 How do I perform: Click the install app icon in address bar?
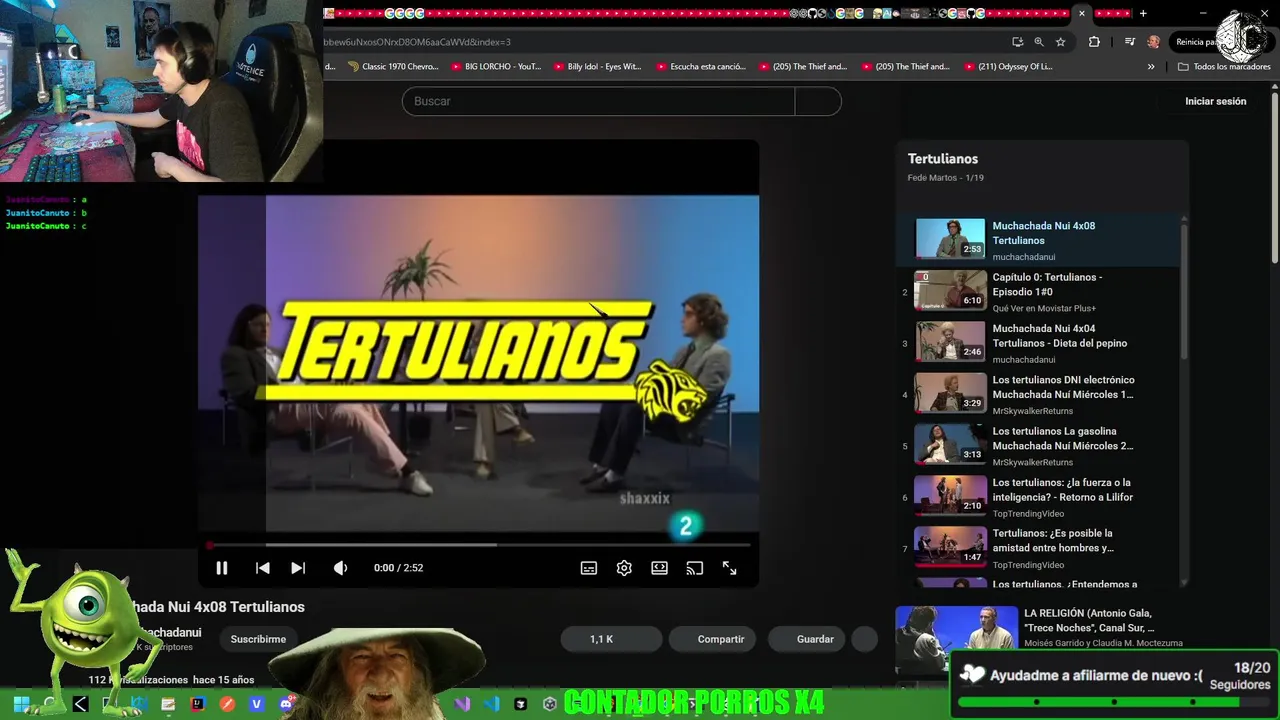1017,42
